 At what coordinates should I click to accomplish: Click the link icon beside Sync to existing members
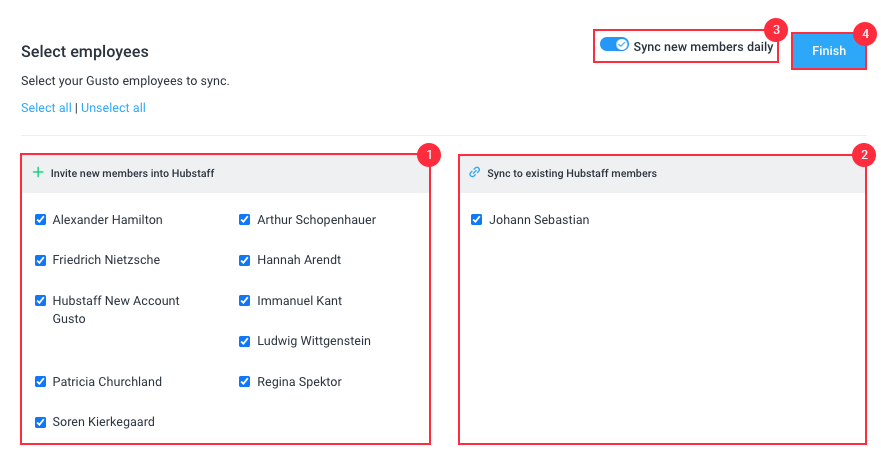coord(475,172)
